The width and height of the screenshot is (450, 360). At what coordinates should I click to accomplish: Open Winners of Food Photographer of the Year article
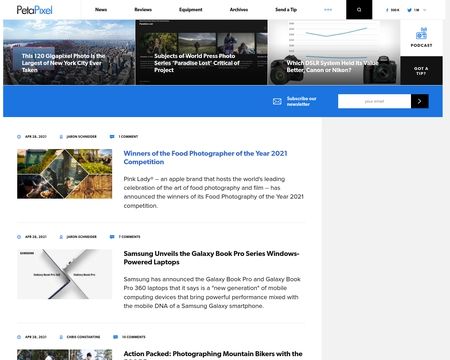click(205, 158)
